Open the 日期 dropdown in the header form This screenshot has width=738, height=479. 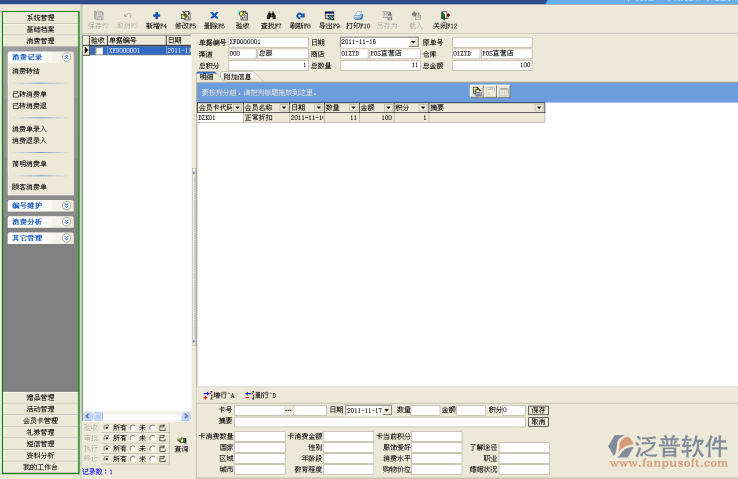[414, 42]
